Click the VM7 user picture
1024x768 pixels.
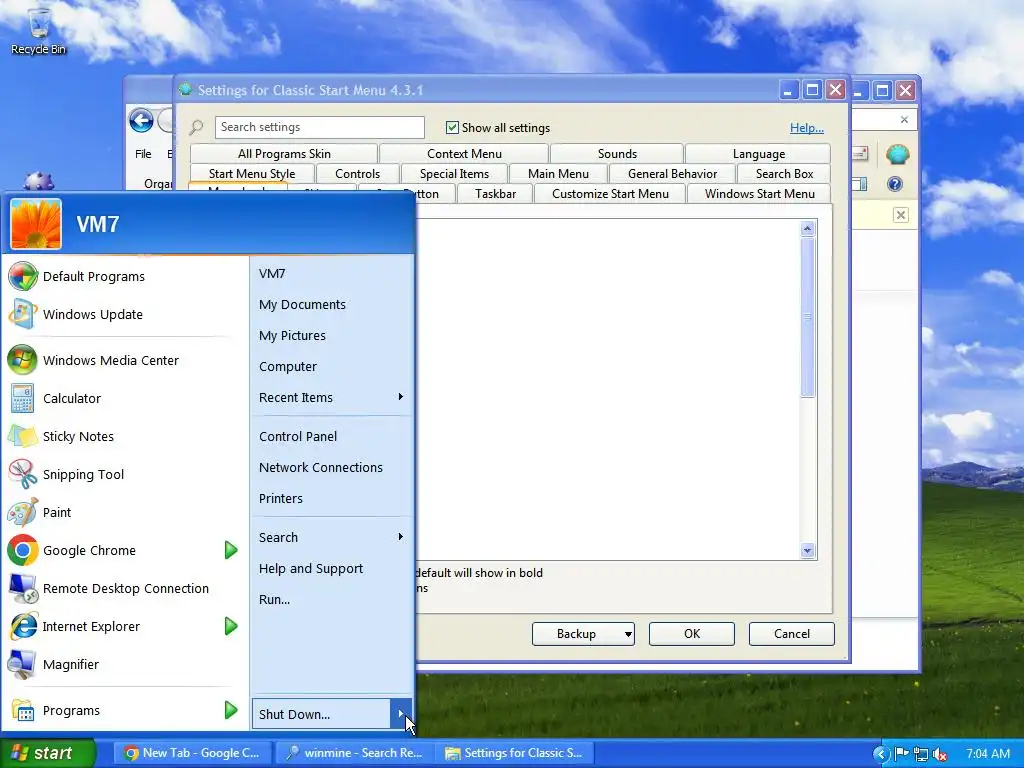36,224
